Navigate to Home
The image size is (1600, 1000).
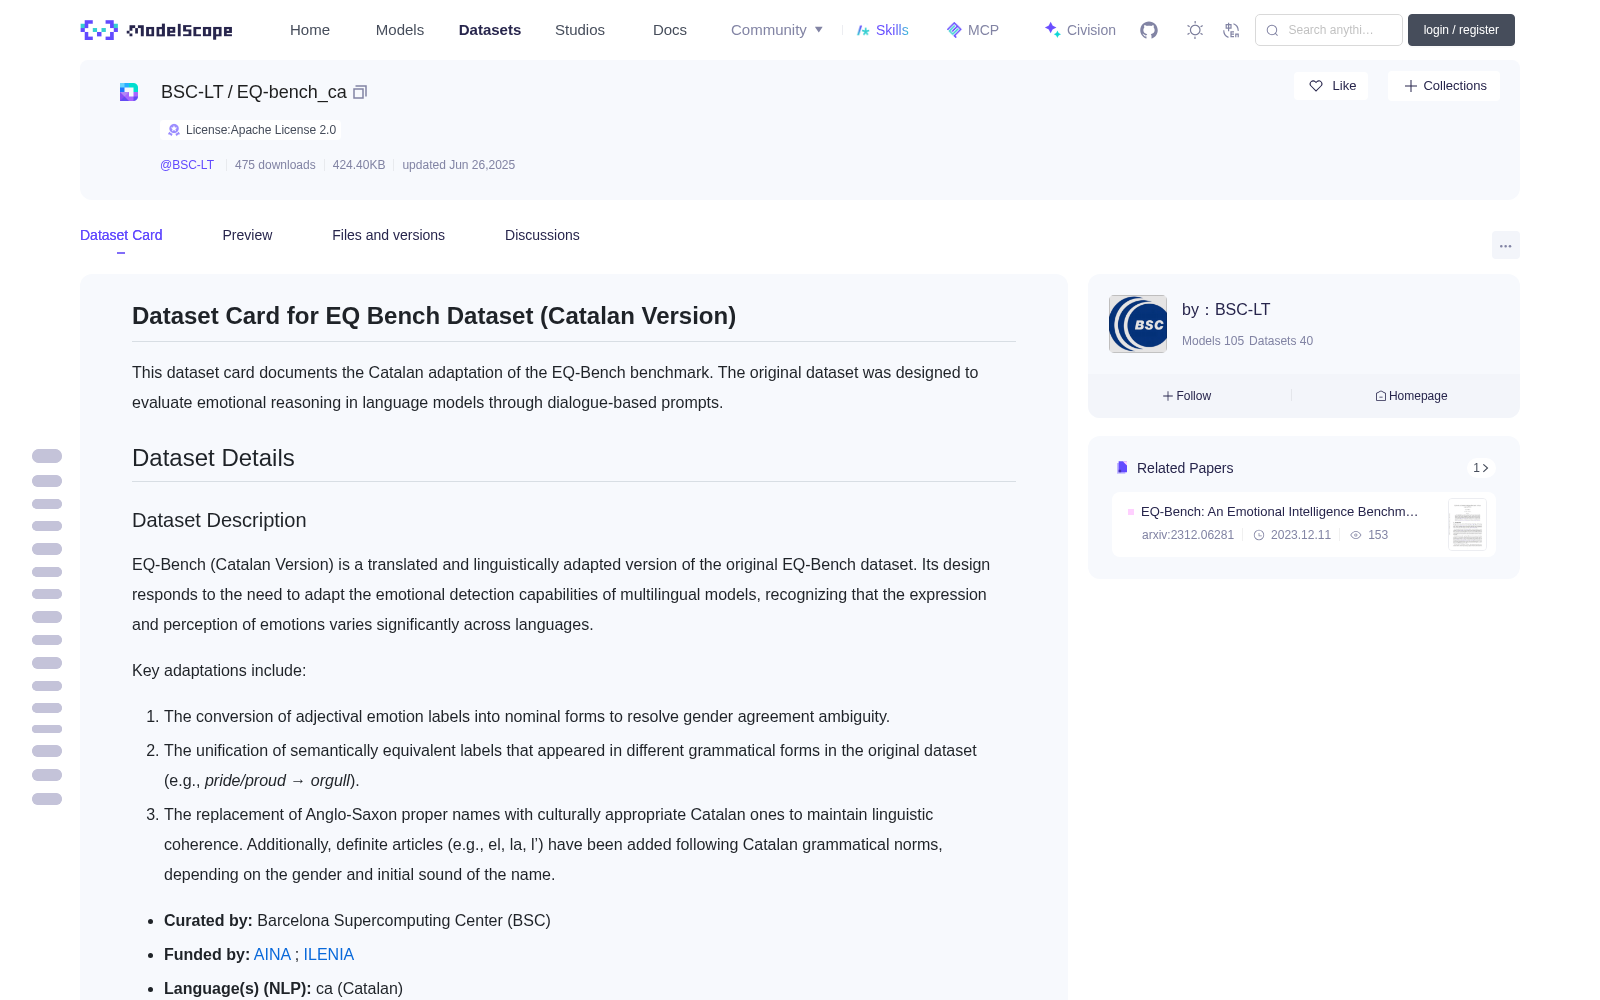coord(310,30)
